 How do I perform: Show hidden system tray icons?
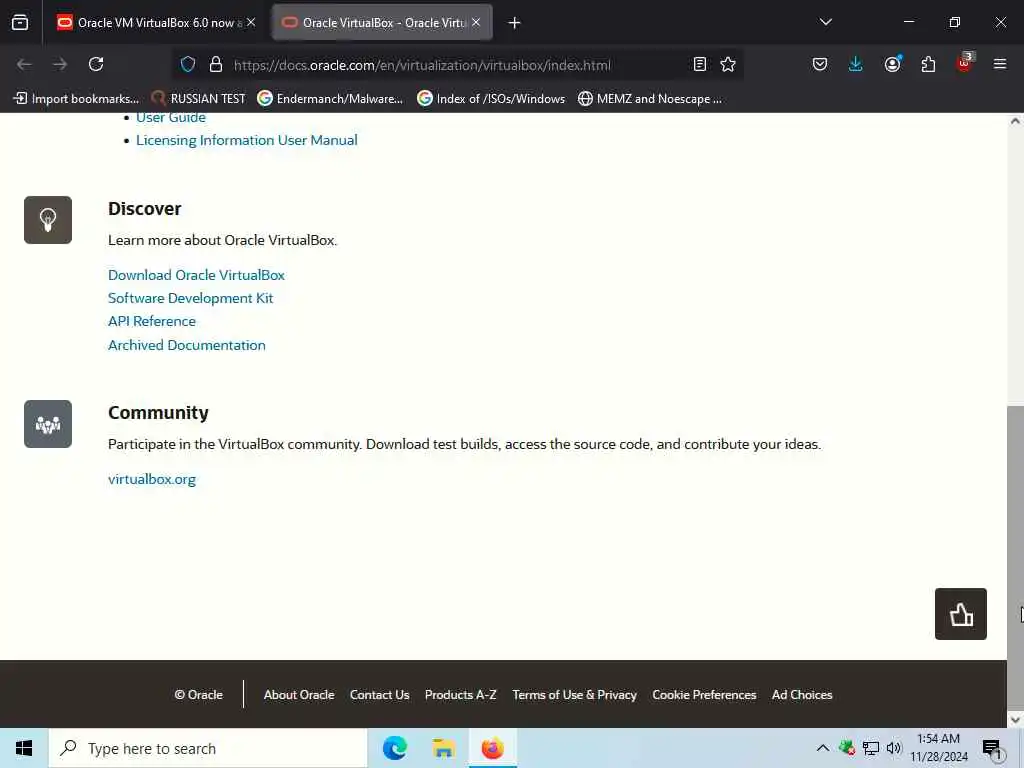823,748
